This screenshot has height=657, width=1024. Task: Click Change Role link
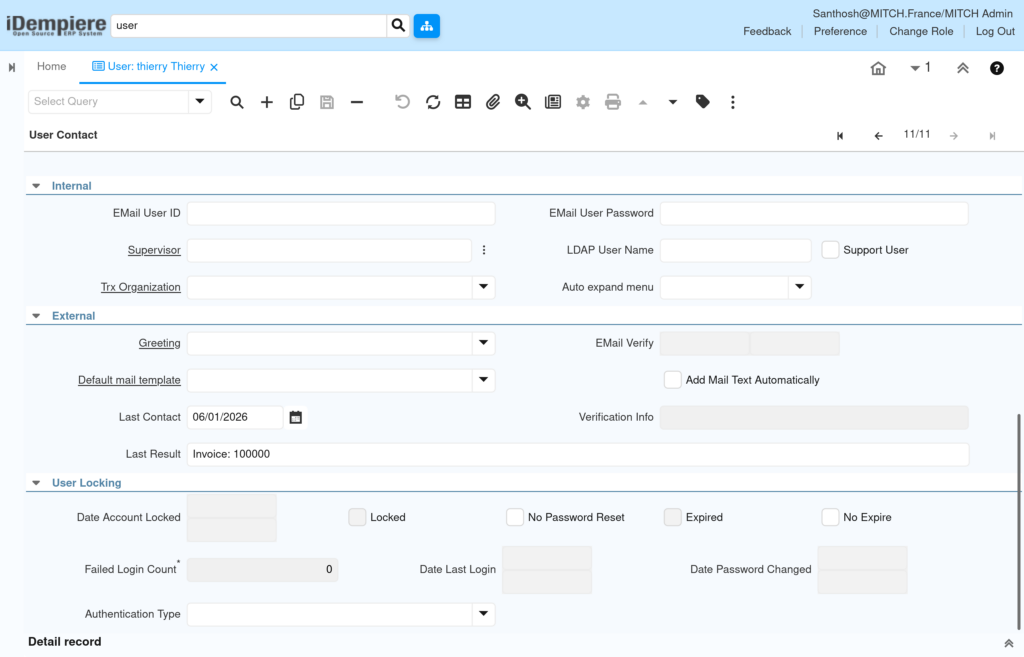coord(921,31)
